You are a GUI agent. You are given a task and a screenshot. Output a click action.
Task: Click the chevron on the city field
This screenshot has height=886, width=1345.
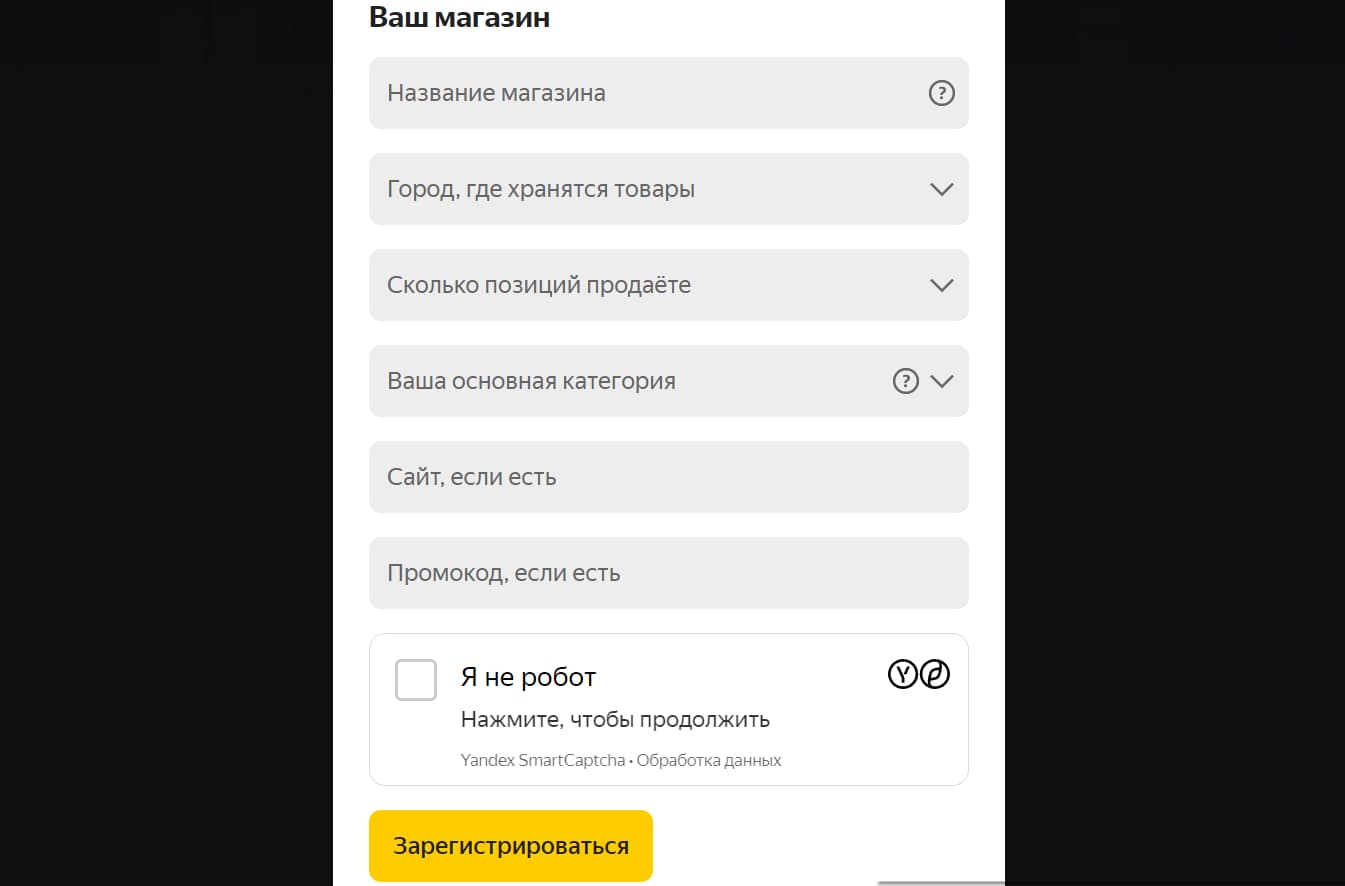[x=941, y=189]
